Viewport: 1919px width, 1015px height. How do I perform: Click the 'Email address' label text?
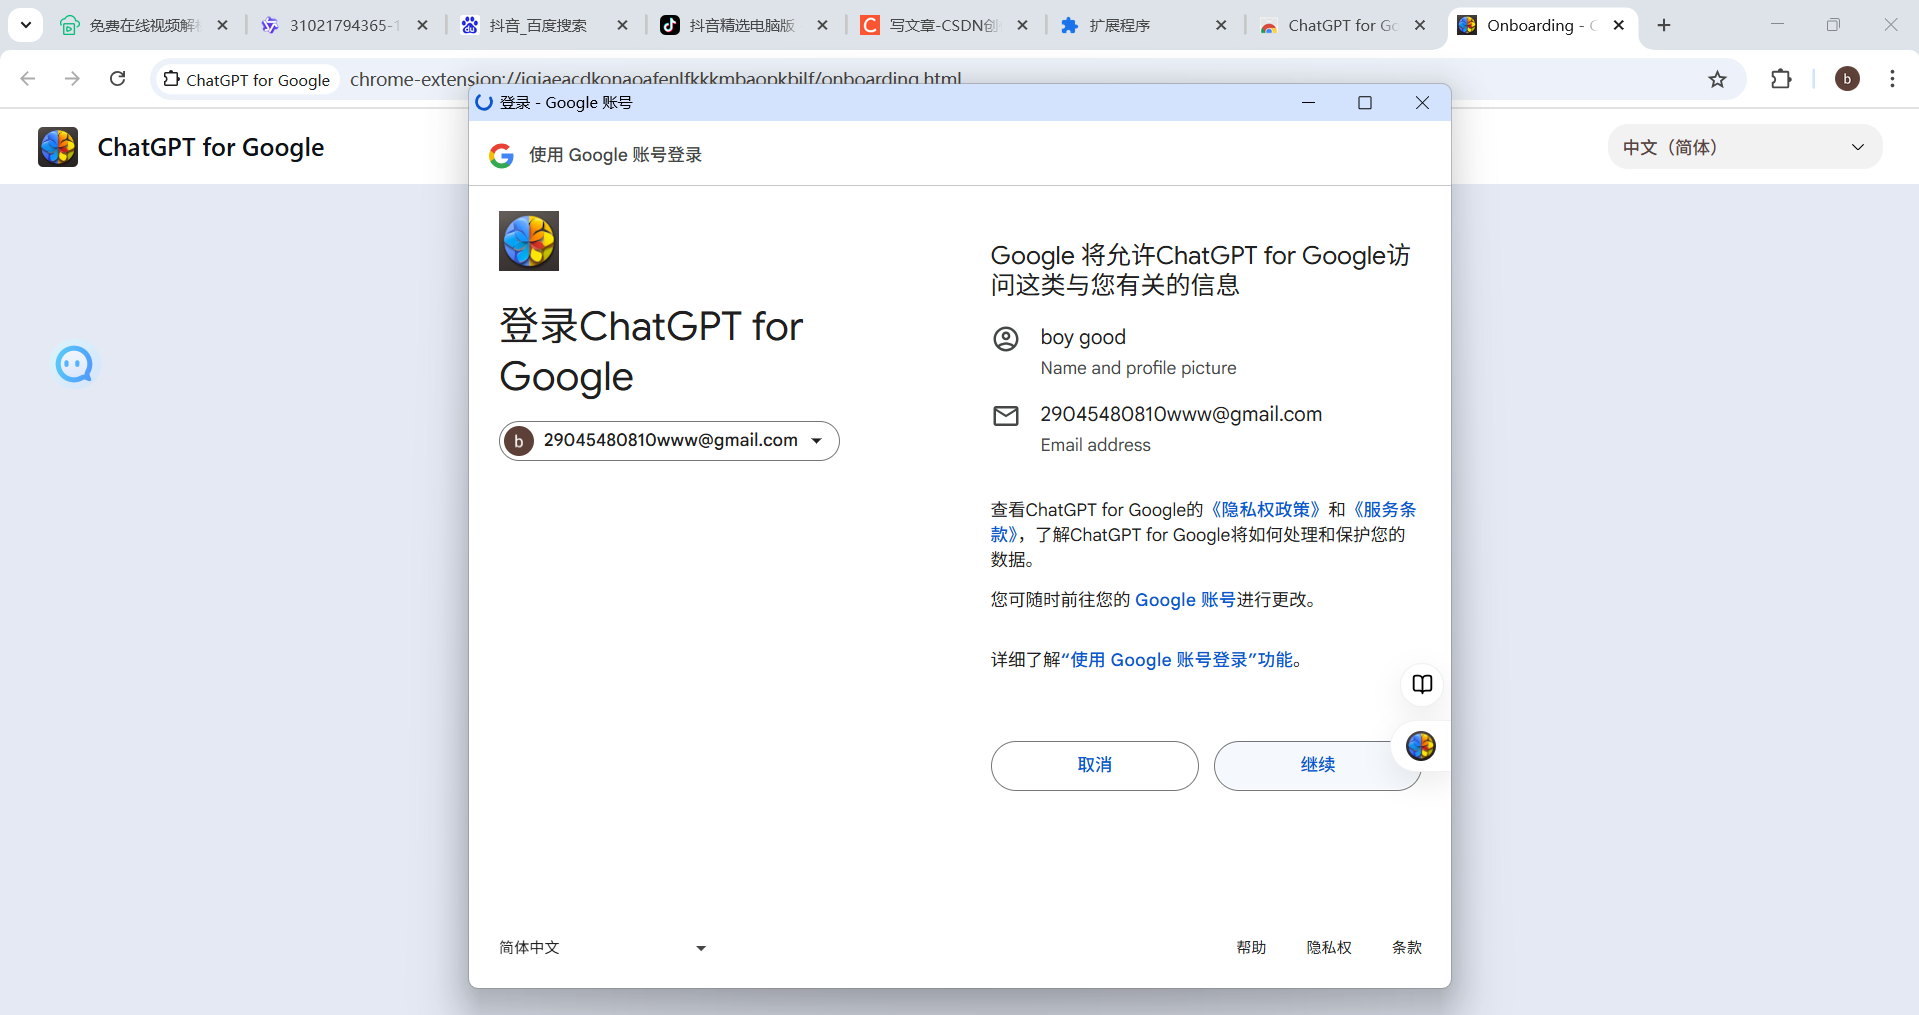point(1095,445)
